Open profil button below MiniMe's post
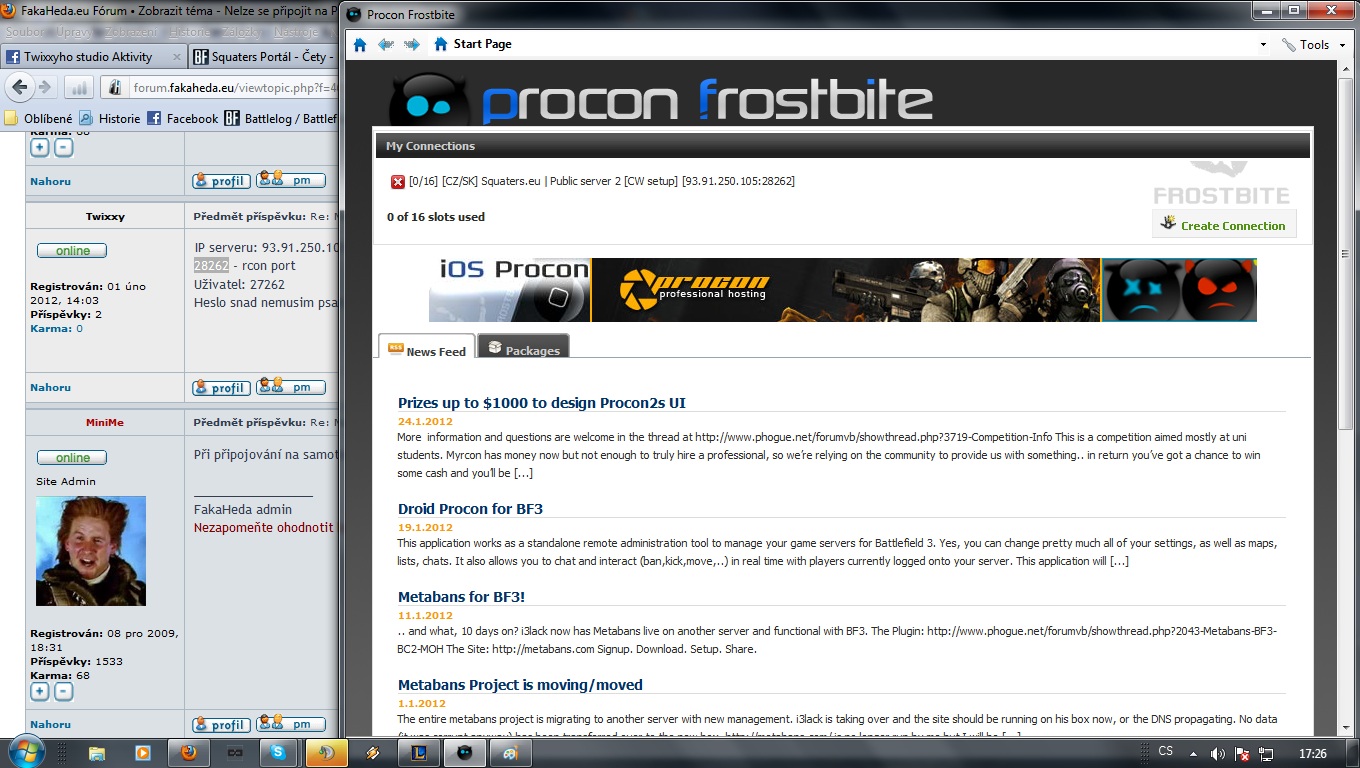 tap(221, 724)
